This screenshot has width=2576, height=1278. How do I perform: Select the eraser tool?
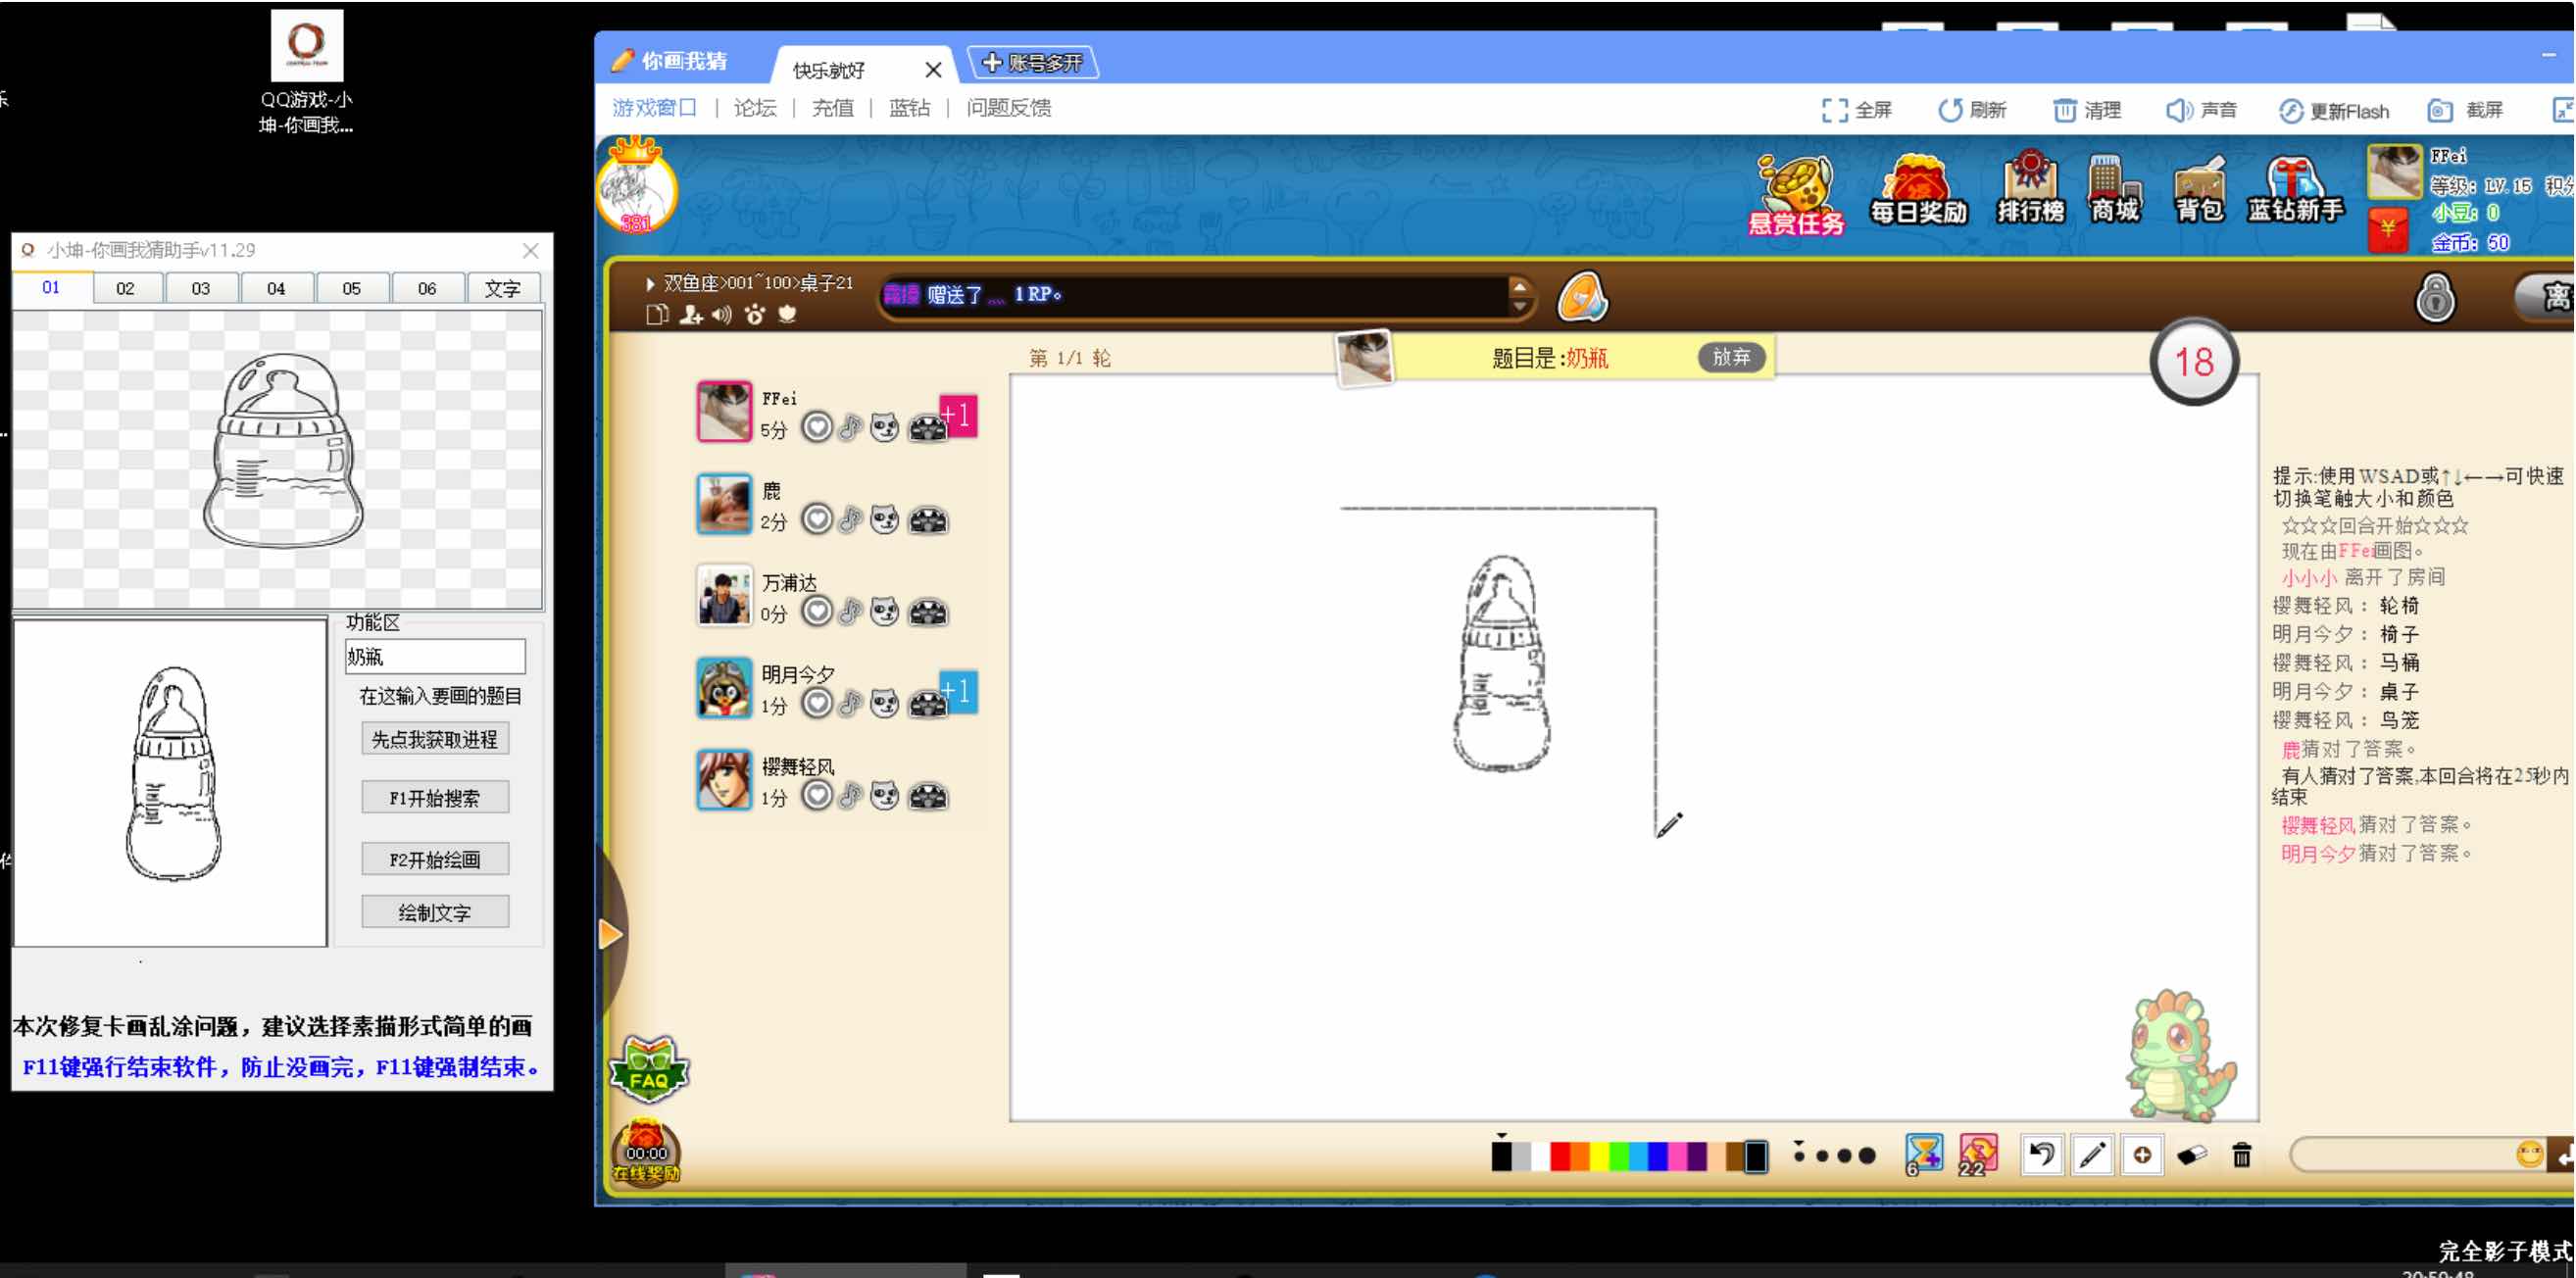[2191, 1155]
